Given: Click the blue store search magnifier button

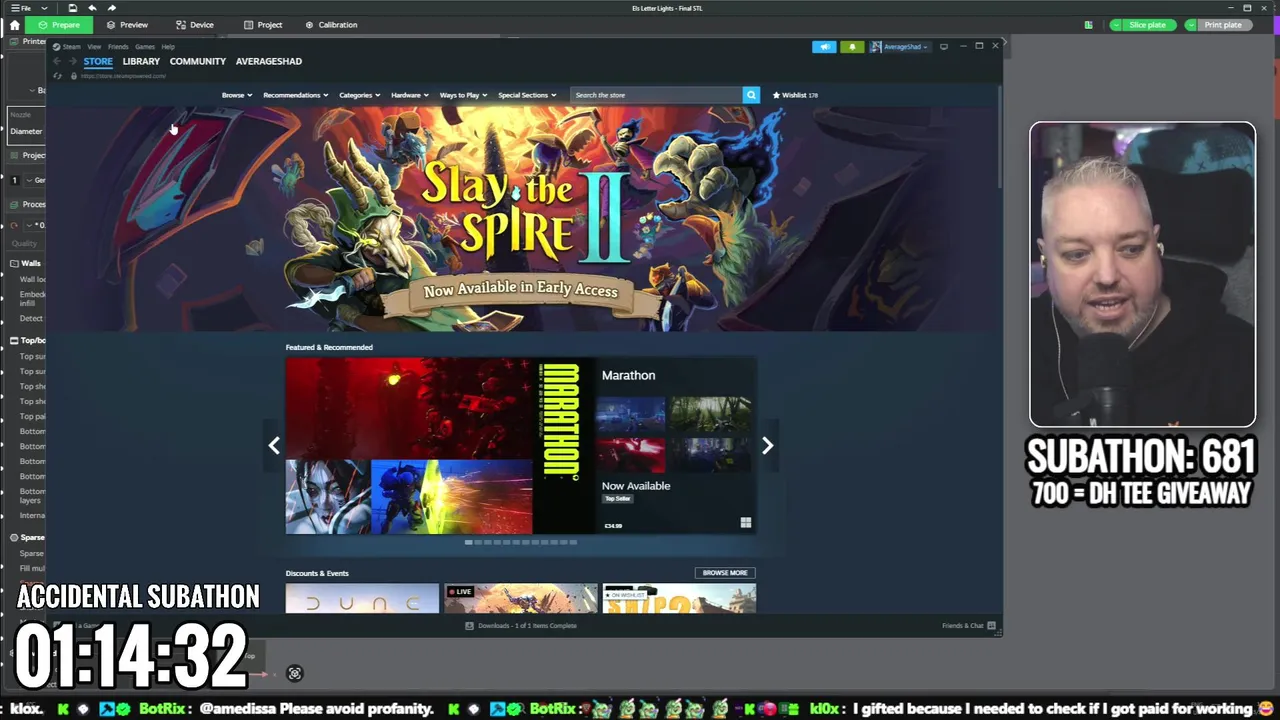Looking at the screenshot, I should (751, 95).
